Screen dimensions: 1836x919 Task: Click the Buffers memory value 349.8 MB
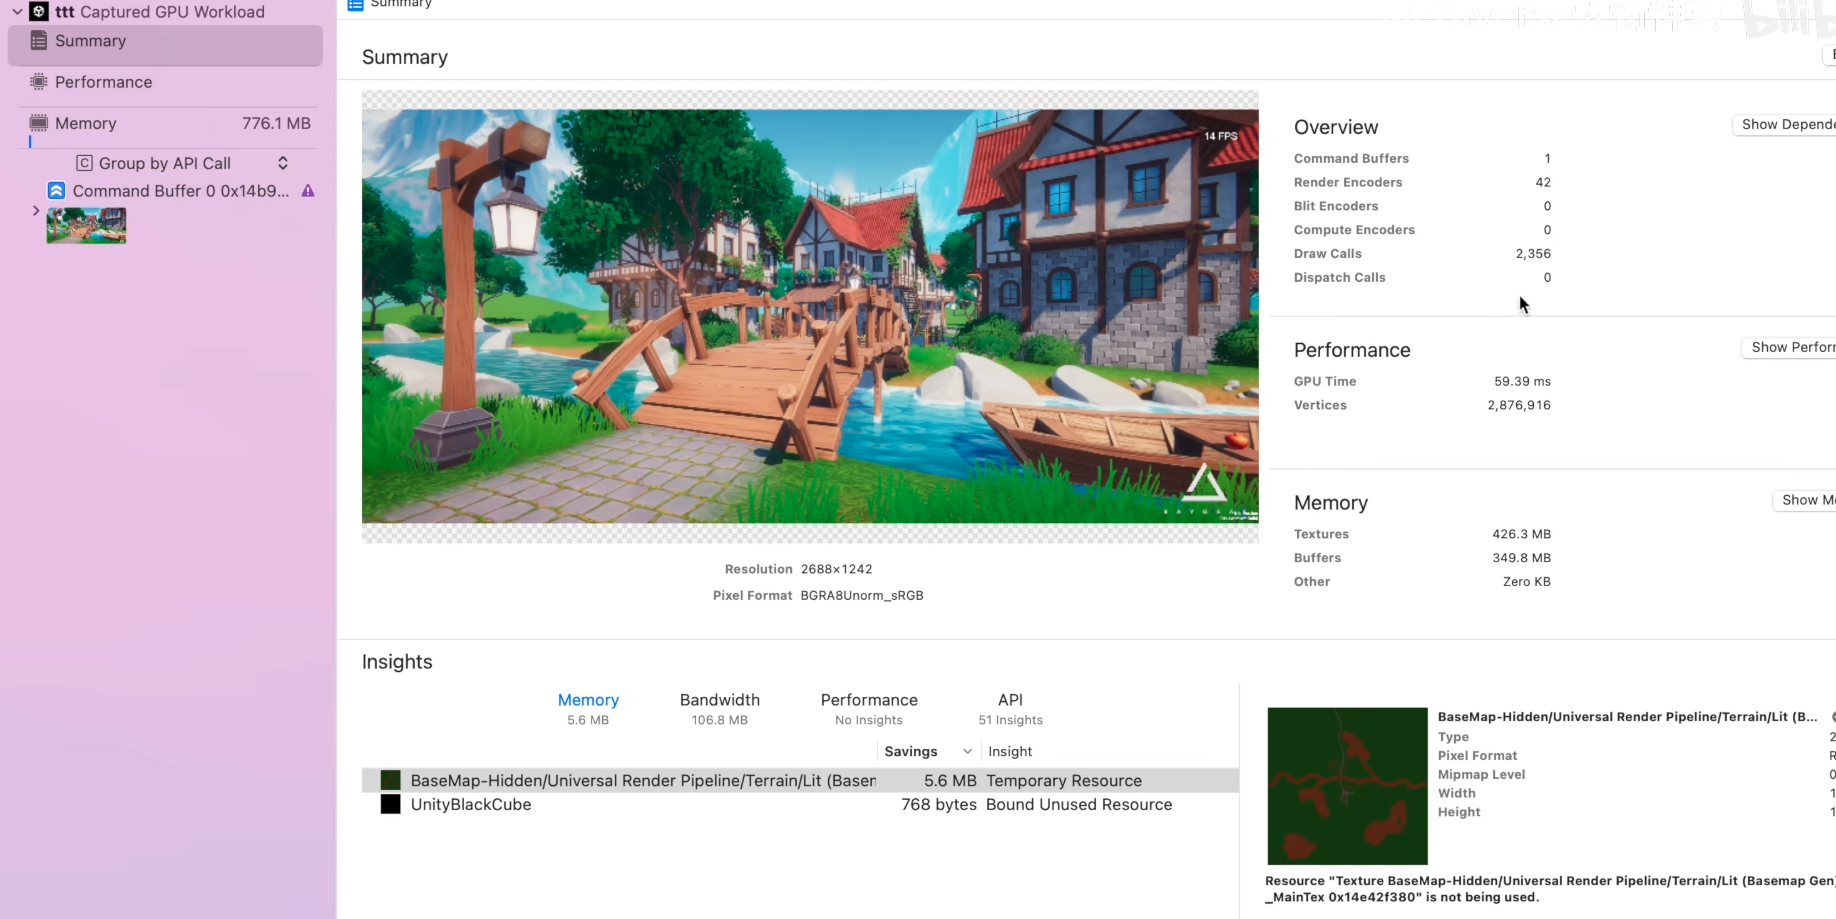point(1521,559)
